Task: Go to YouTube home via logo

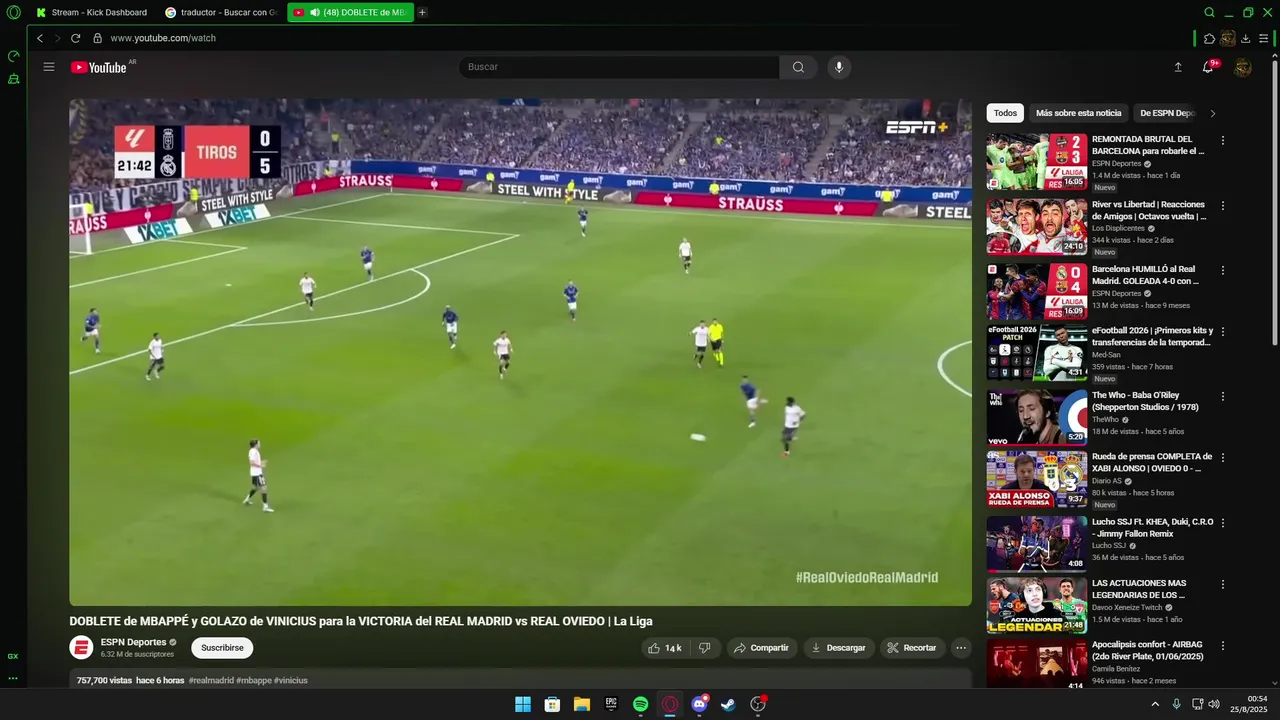Action: click(98, 67)
